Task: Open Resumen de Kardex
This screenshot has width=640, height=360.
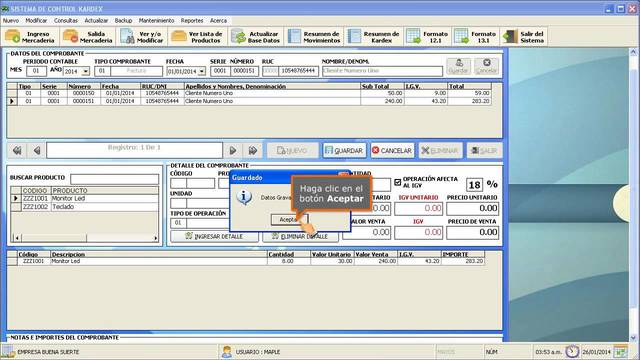Action: tap(374, 37)
